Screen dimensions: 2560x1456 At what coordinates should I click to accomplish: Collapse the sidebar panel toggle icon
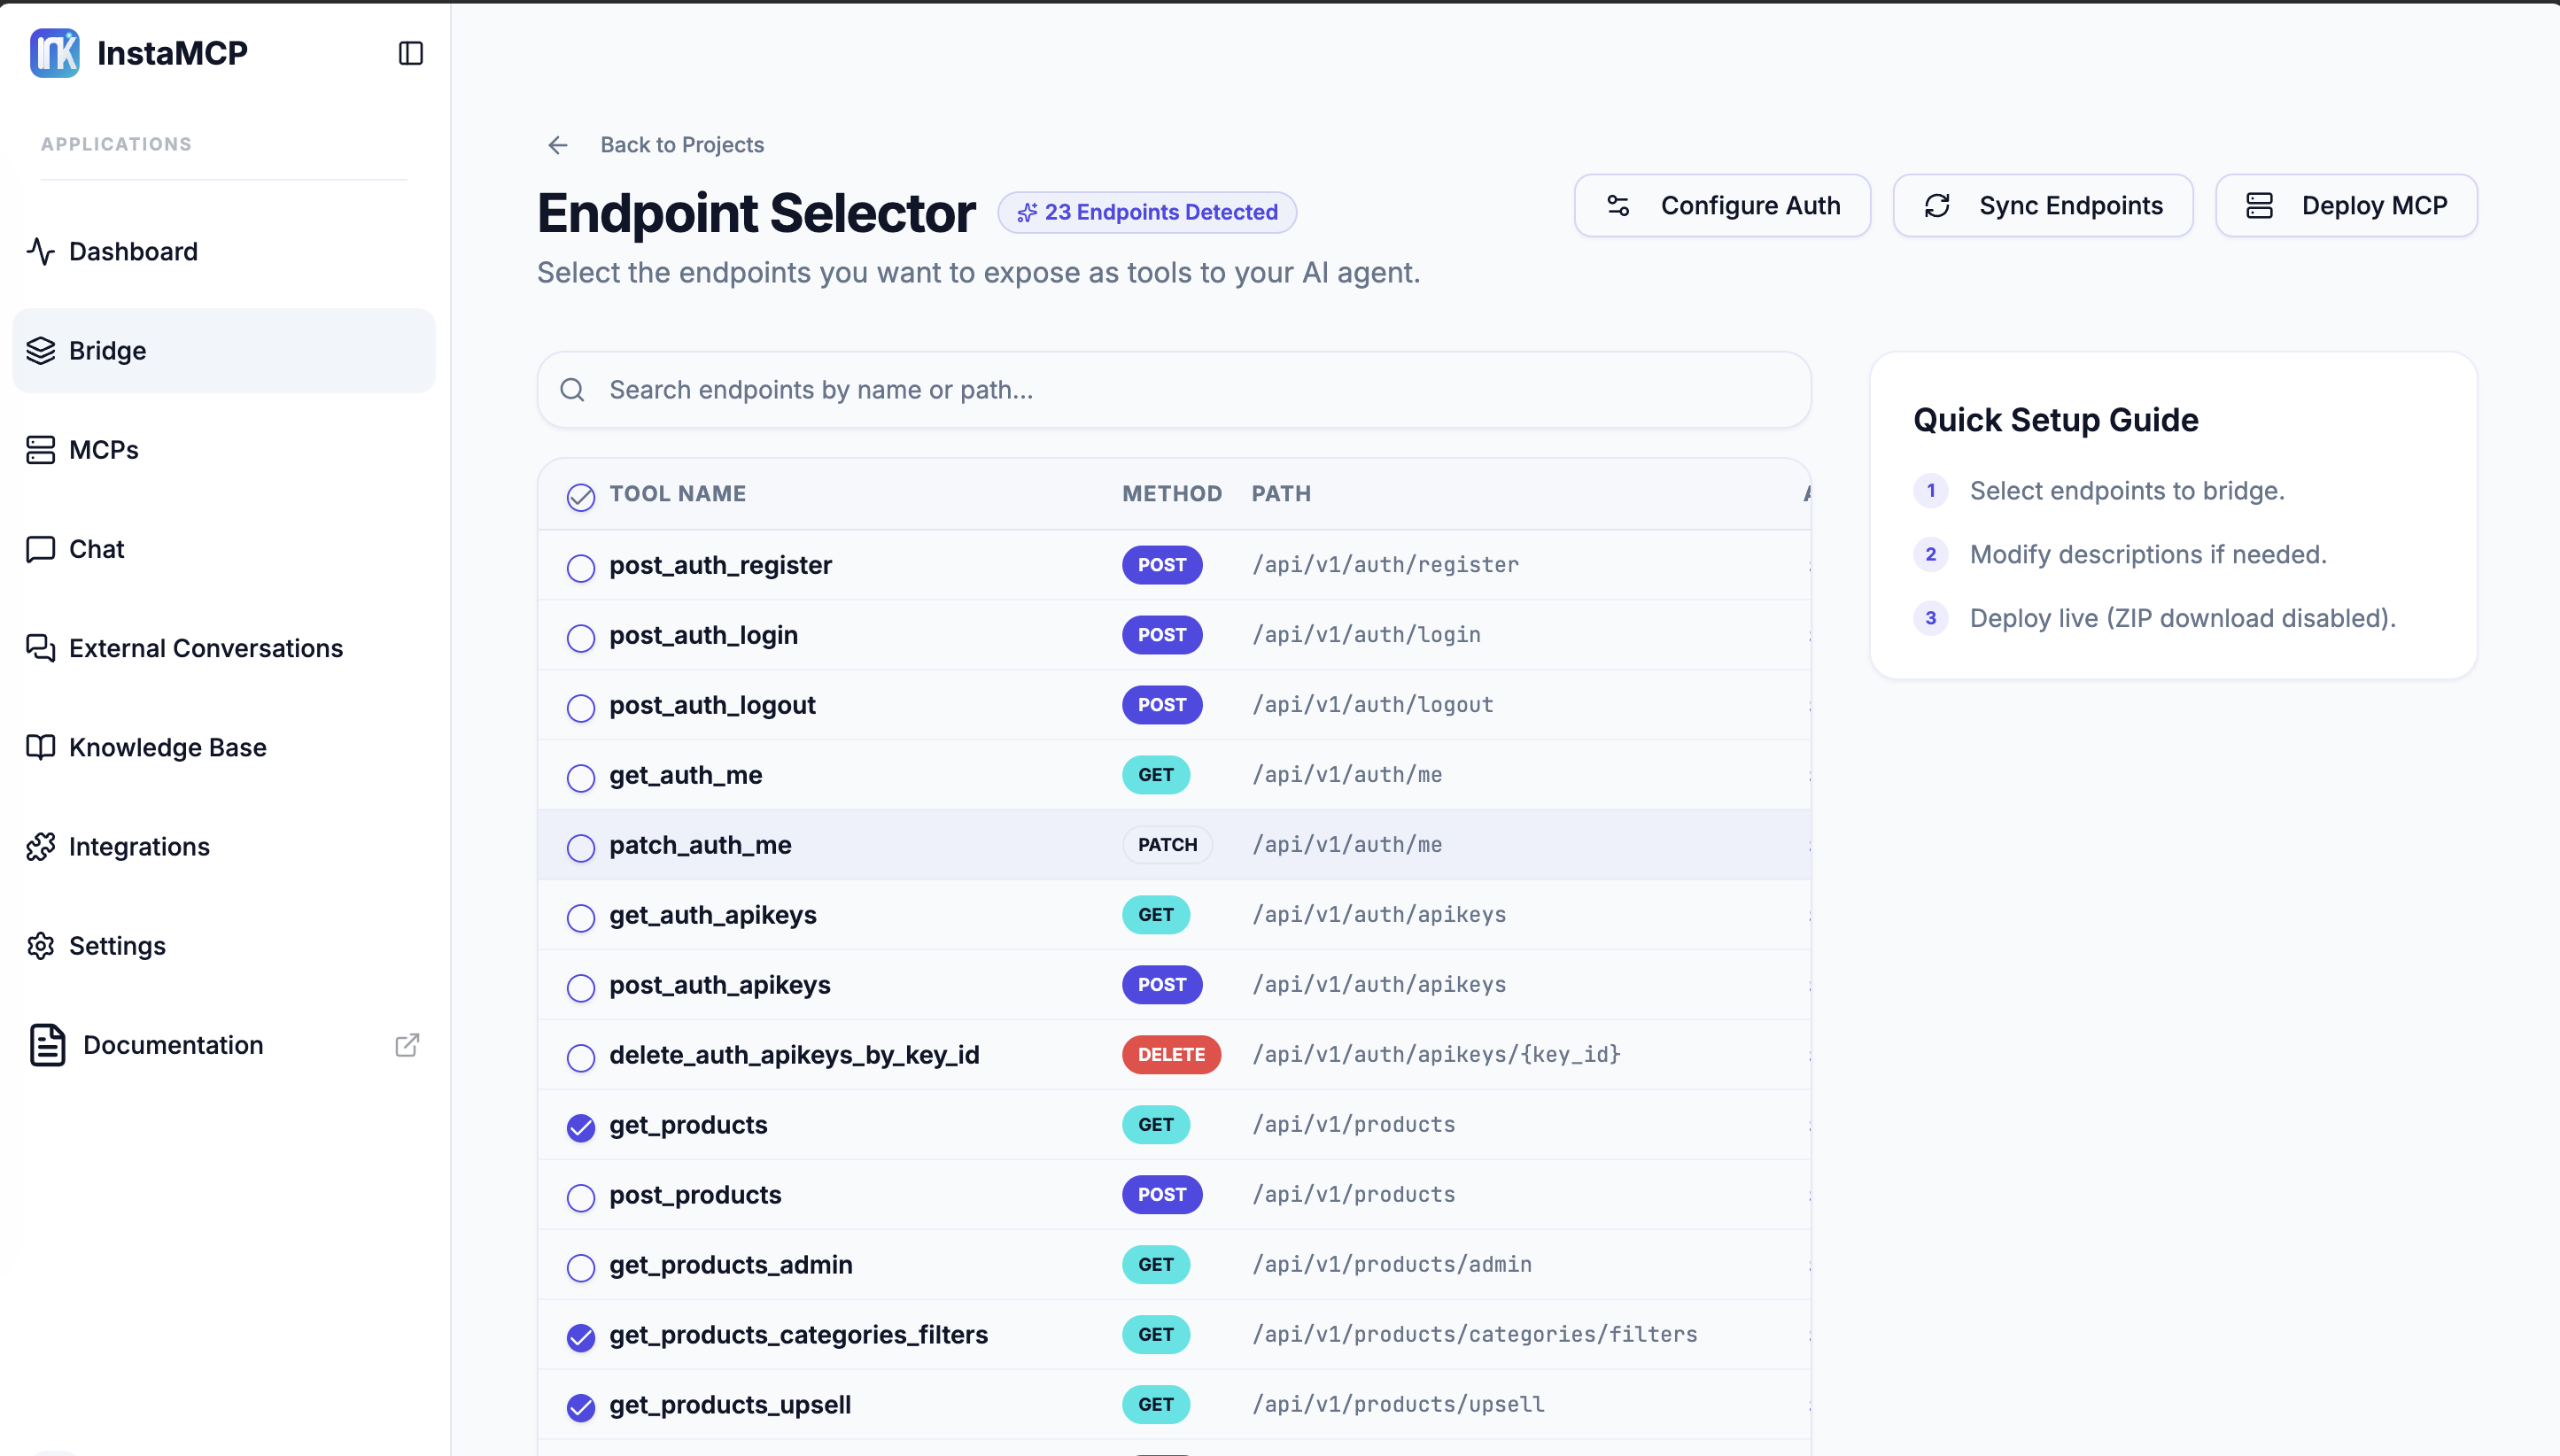pos(411,53)
